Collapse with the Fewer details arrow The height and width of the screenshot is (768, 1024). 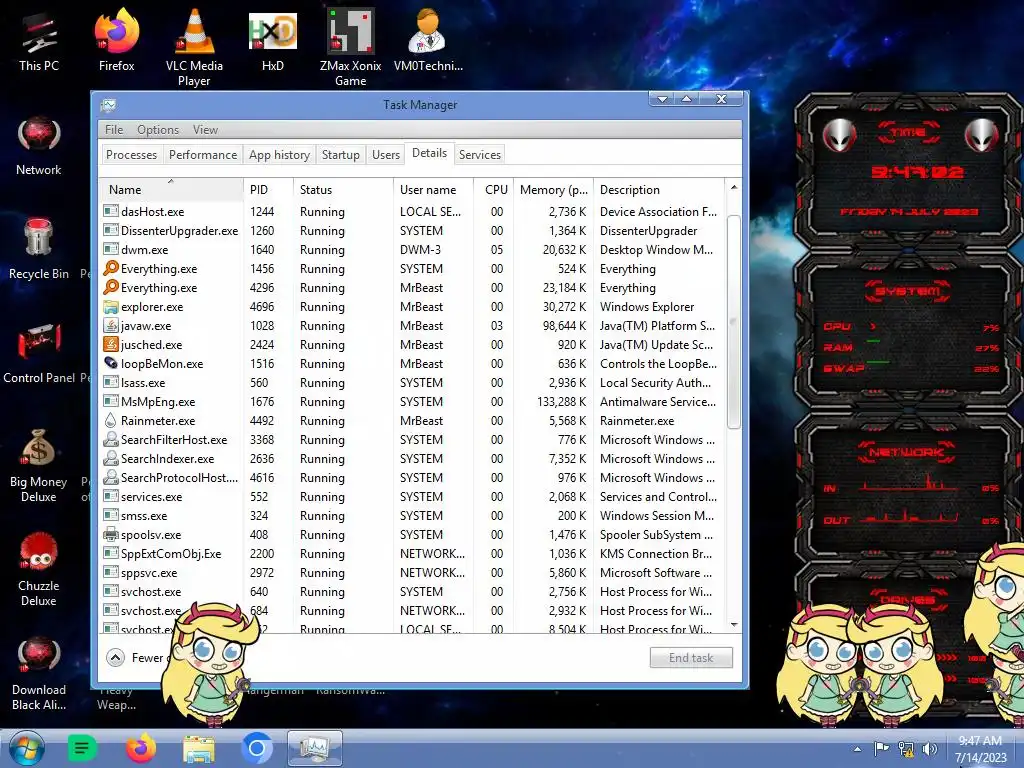[x=116, y=658]
